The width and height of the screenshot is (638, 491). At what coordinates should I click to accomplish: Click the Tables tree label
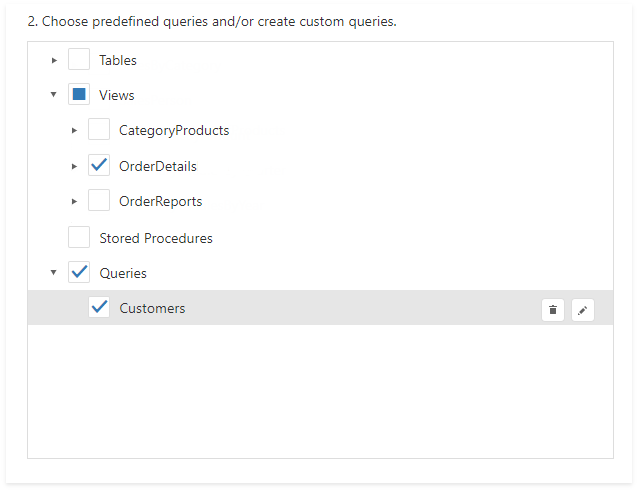click(118, 60)
